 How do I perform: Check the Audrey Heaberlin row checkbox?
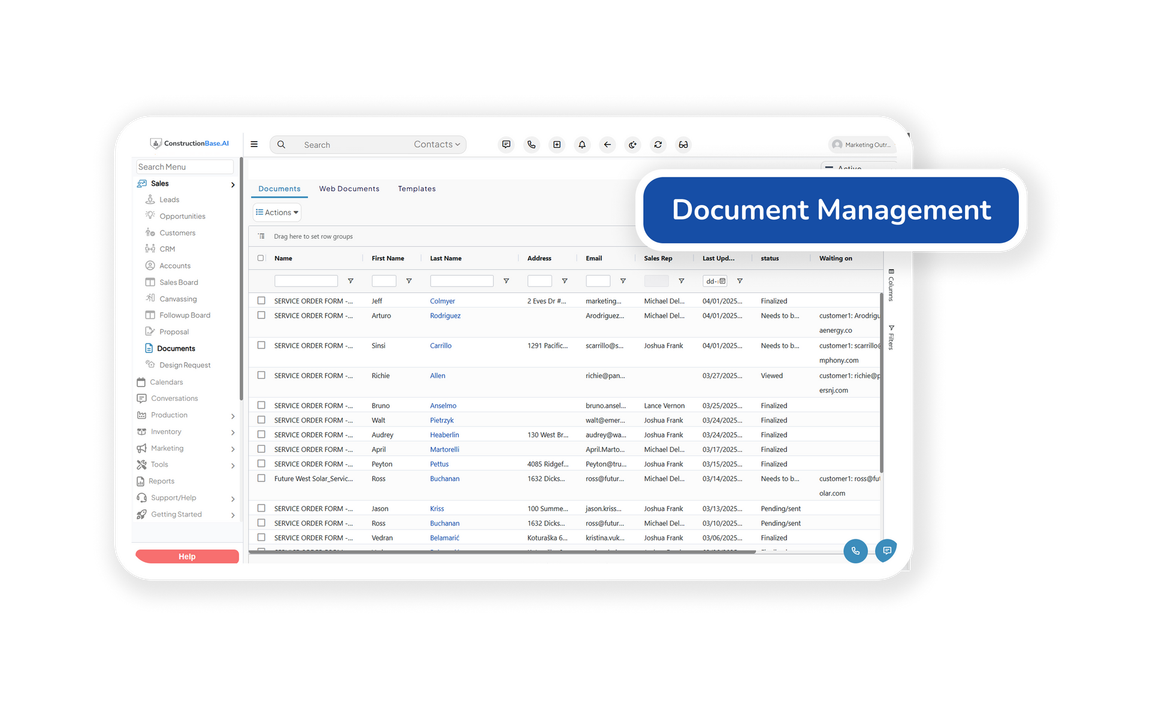[261, 435]
